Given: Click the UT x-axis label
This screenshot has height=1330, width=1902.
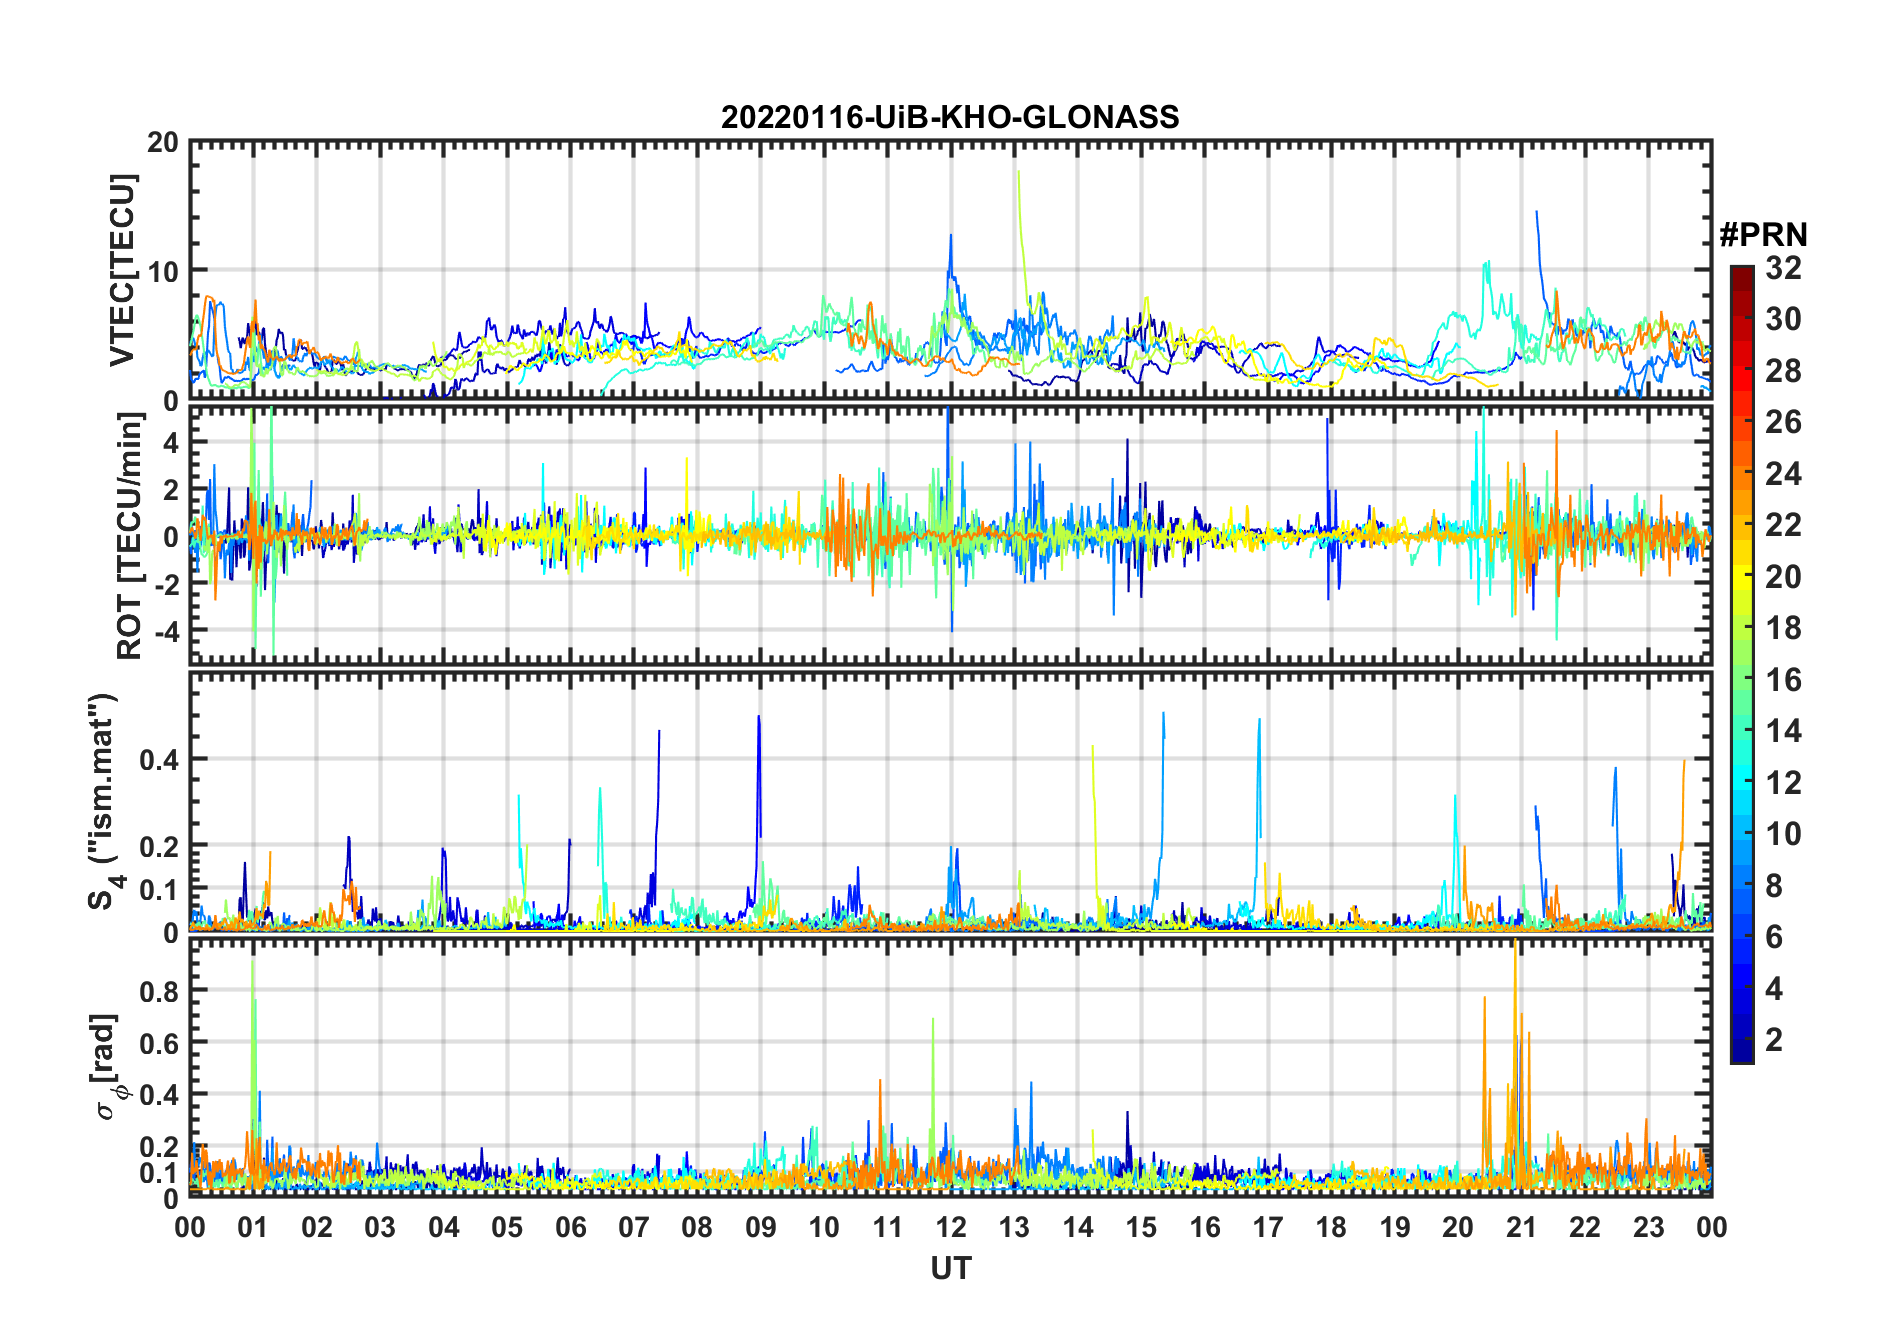Looking at the screenshot, I should point(950,1268).
